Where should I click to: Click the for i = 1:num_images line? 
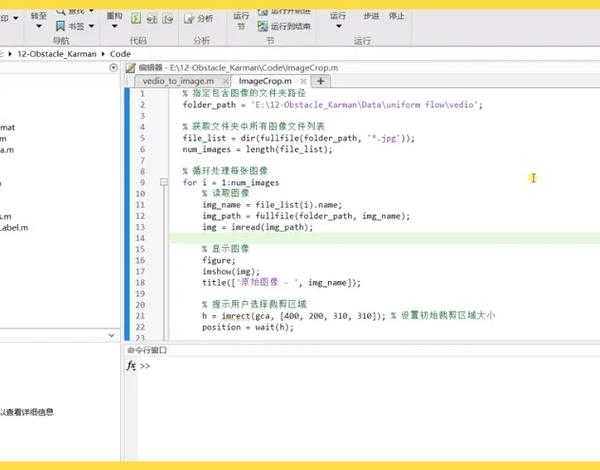[231, 183]
